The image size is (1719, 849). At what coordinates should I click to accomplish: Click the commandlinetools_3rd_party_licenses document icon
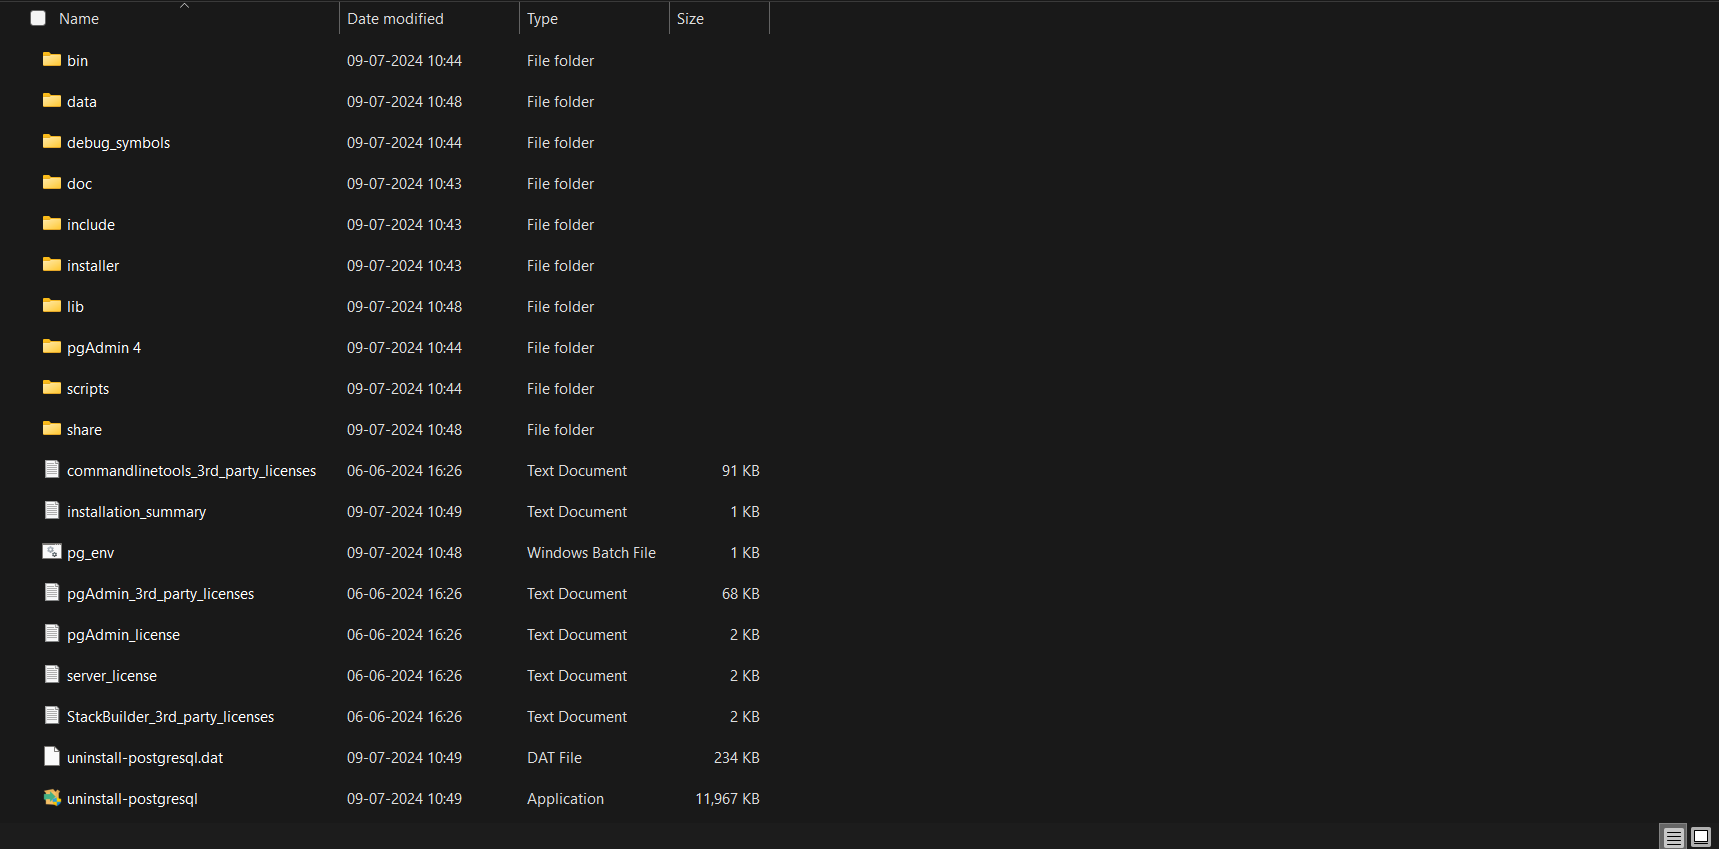coord(52,469)
